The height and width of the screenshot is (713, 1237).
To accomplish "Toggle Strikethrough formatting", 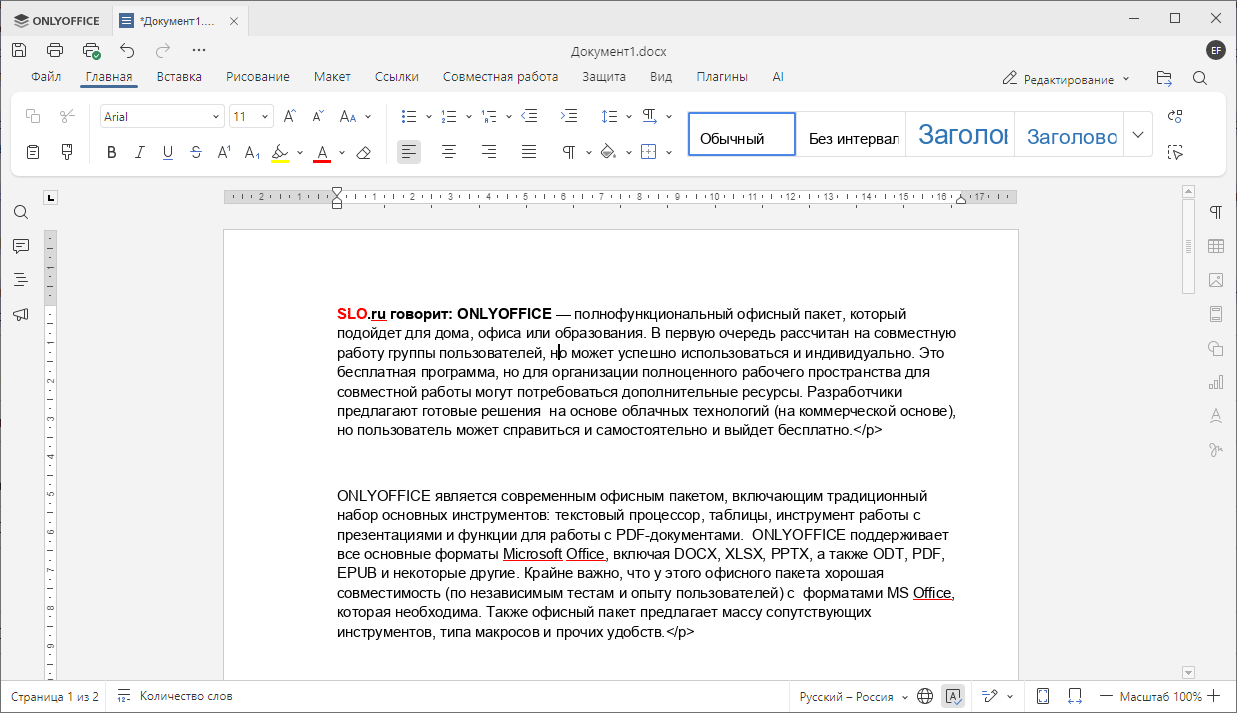I will [195, 152].
